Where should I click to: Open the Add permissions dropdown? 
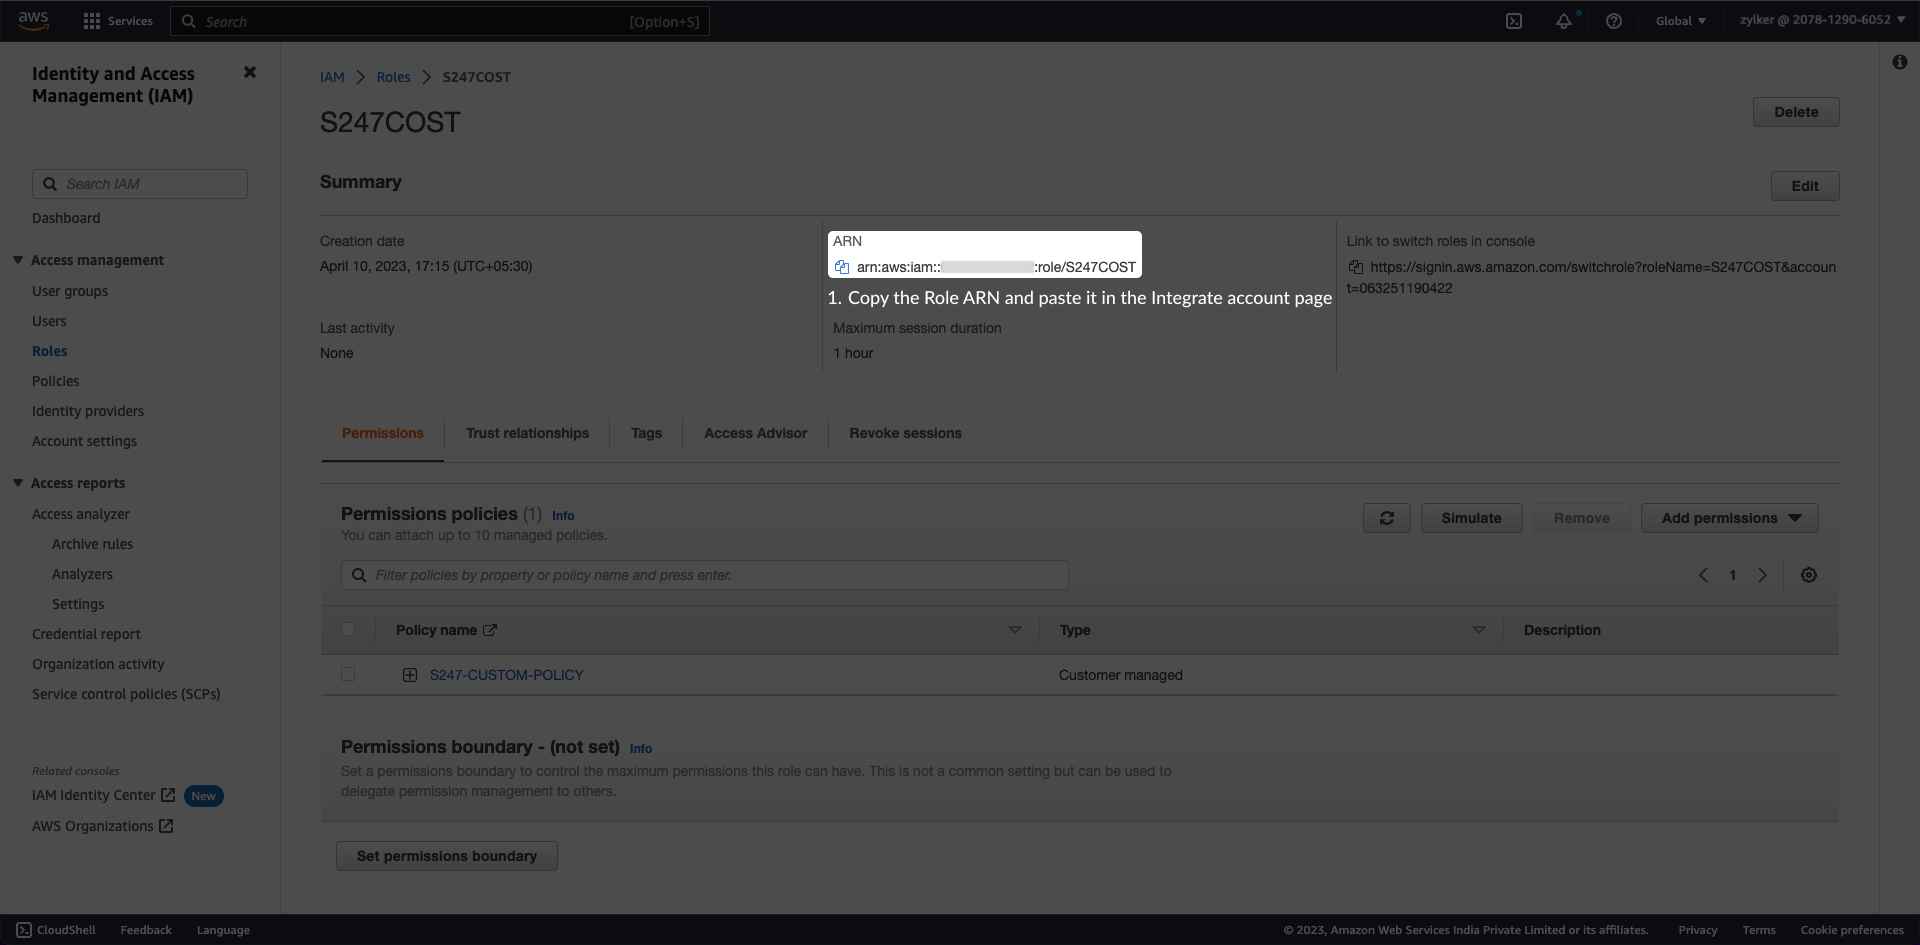tap(1729, 518)
